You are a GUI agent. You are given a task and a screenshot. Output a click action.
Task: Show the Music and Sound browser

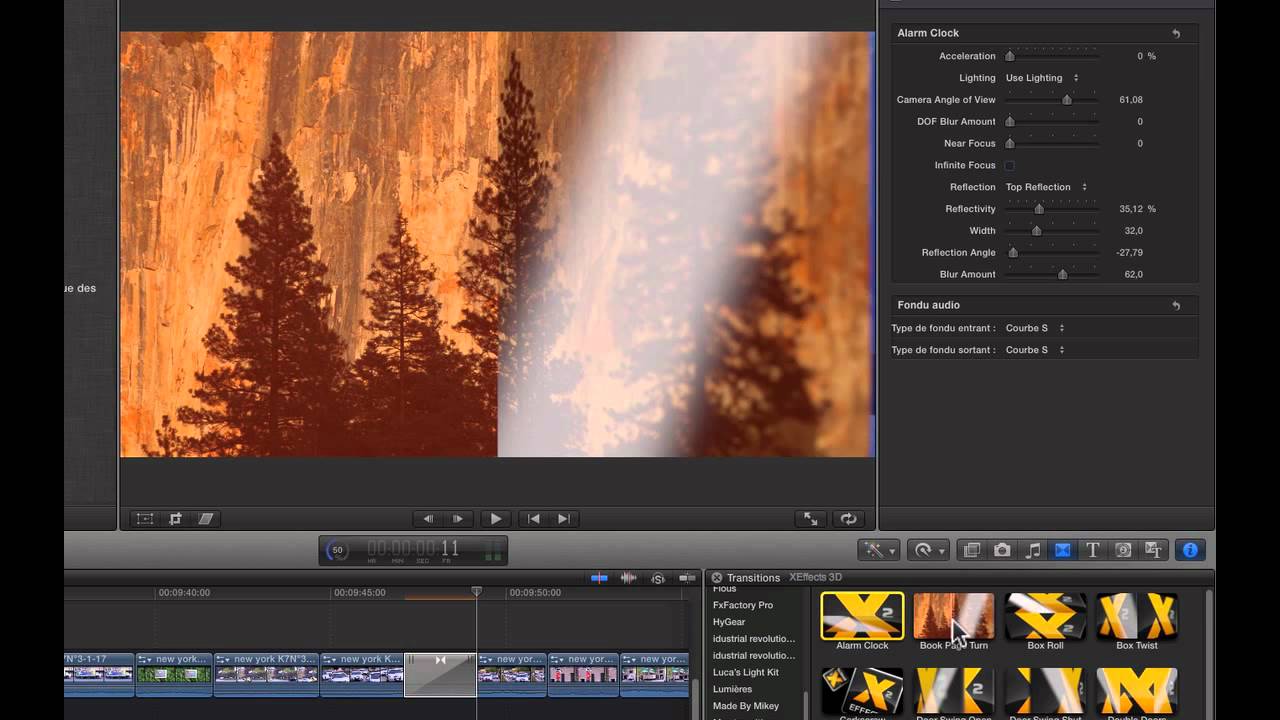[1033, 550]
